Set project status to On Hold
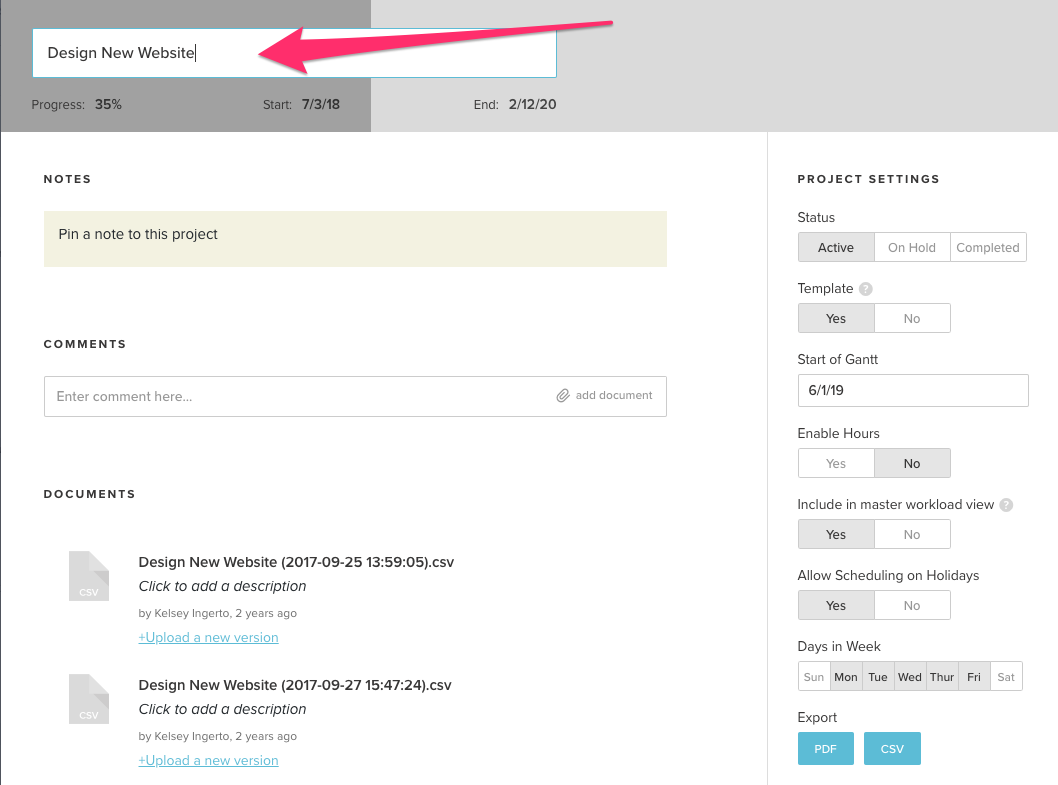The height and width of the screenshot is (785, 1058). tap(911, 247)
